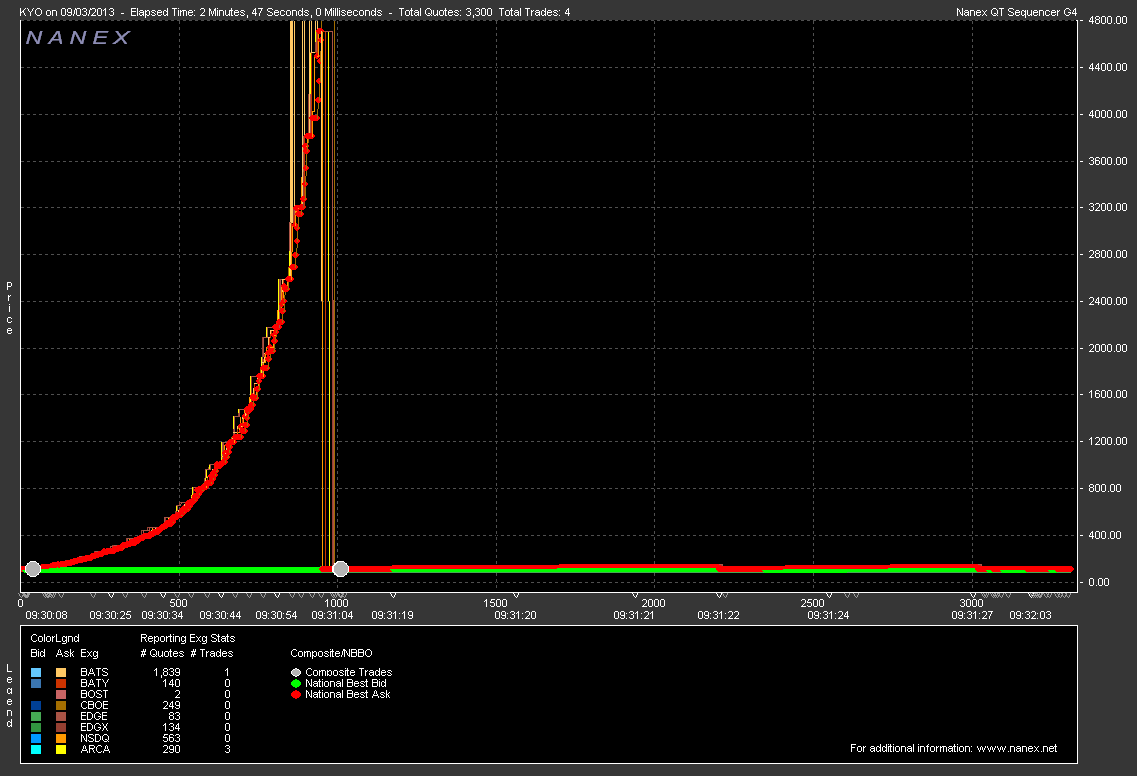Select the composite trade circle near 1000

340,568
